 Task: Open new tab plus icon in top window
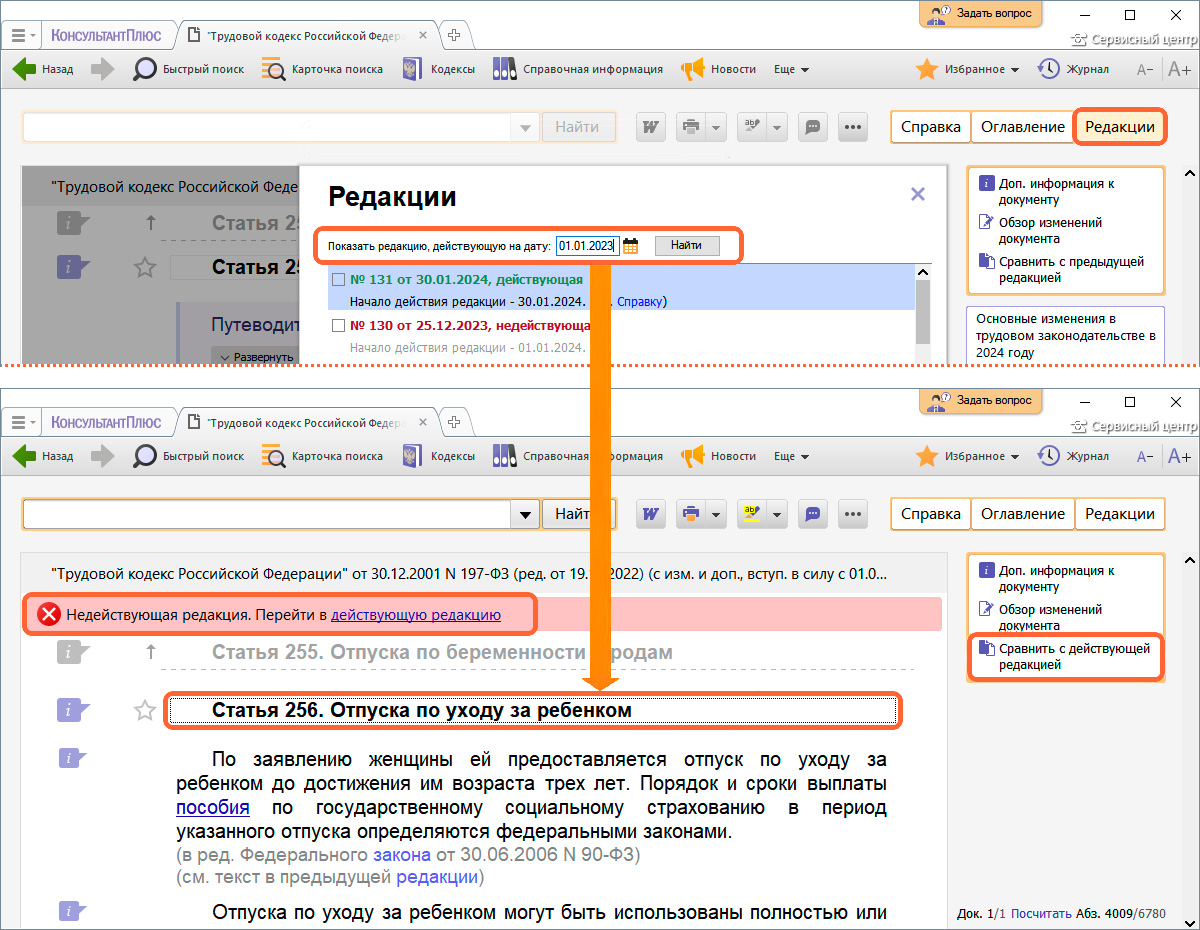tap(454, 35)
